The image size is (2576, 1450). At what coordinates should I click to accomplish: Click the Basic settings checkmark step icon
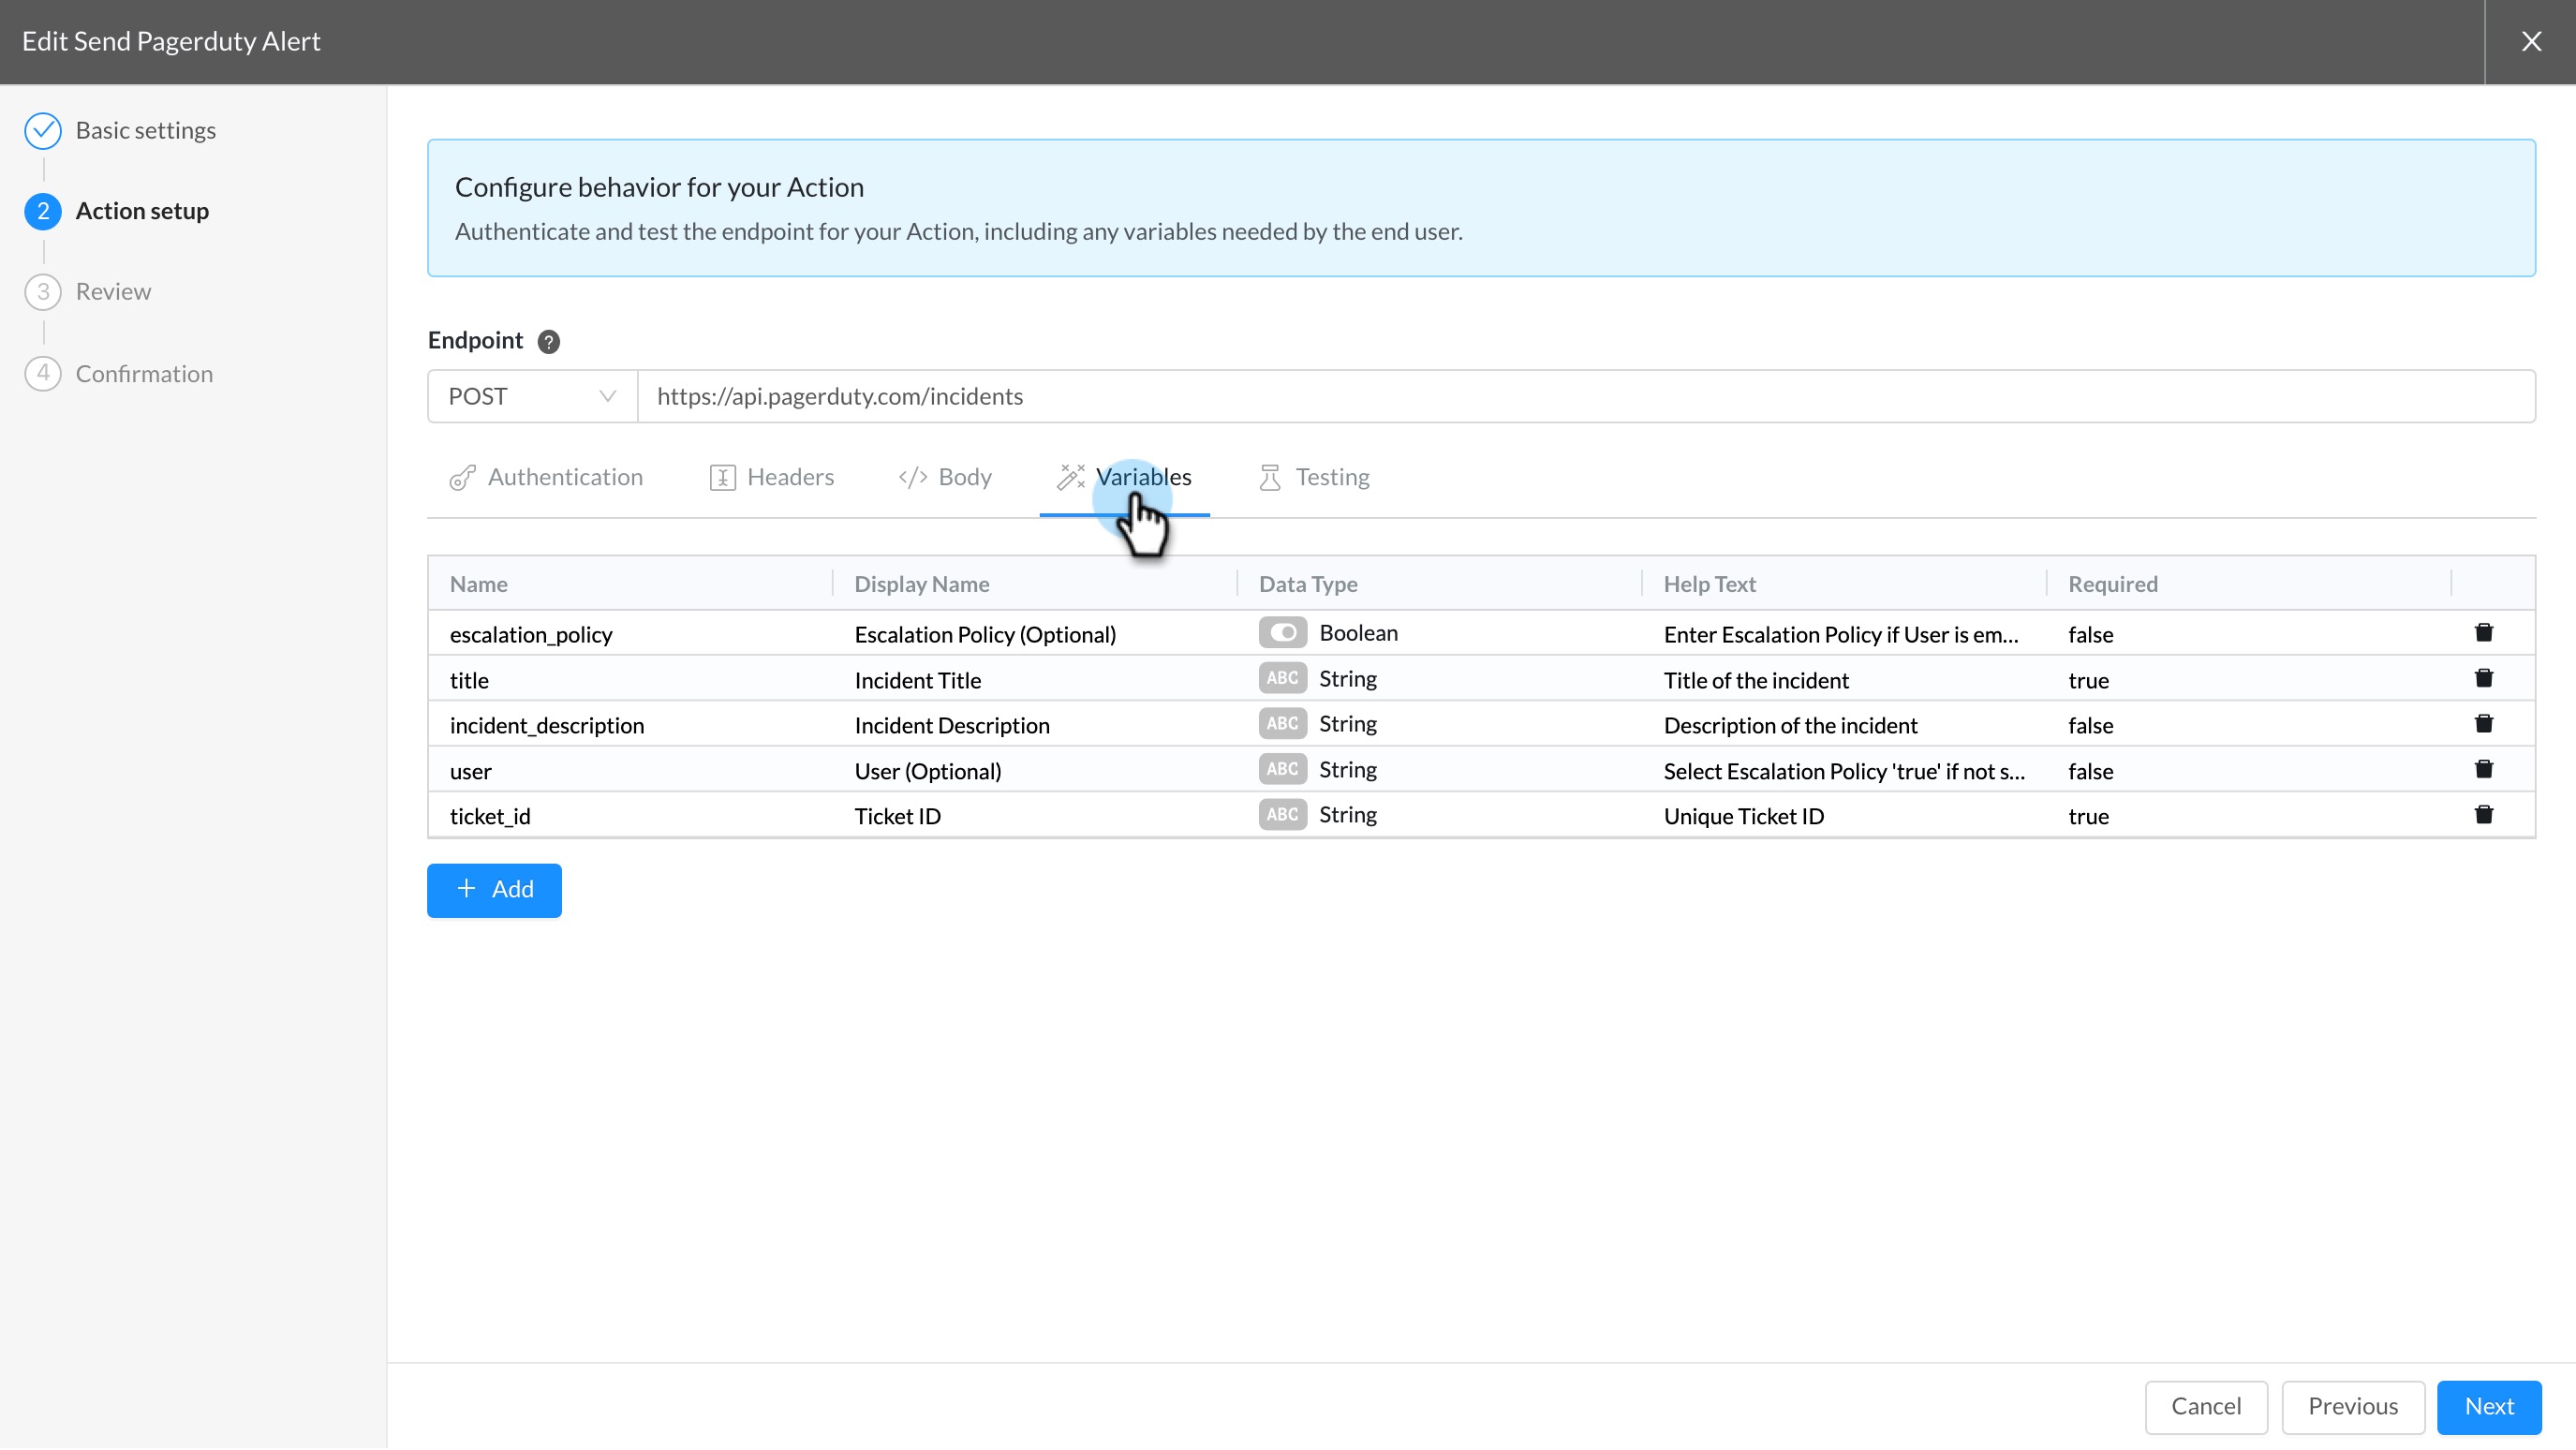pyautogui.click(x=43, y=131)
